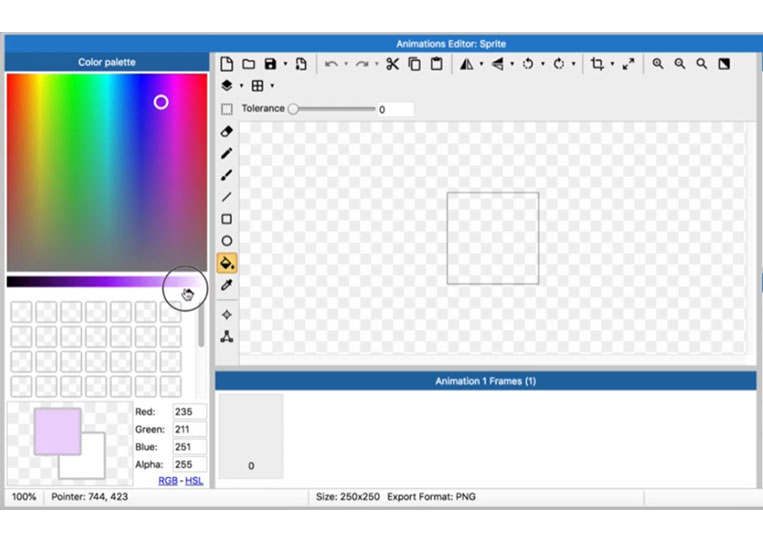
Task: Select the Crop tool
Action: (597, 64)
